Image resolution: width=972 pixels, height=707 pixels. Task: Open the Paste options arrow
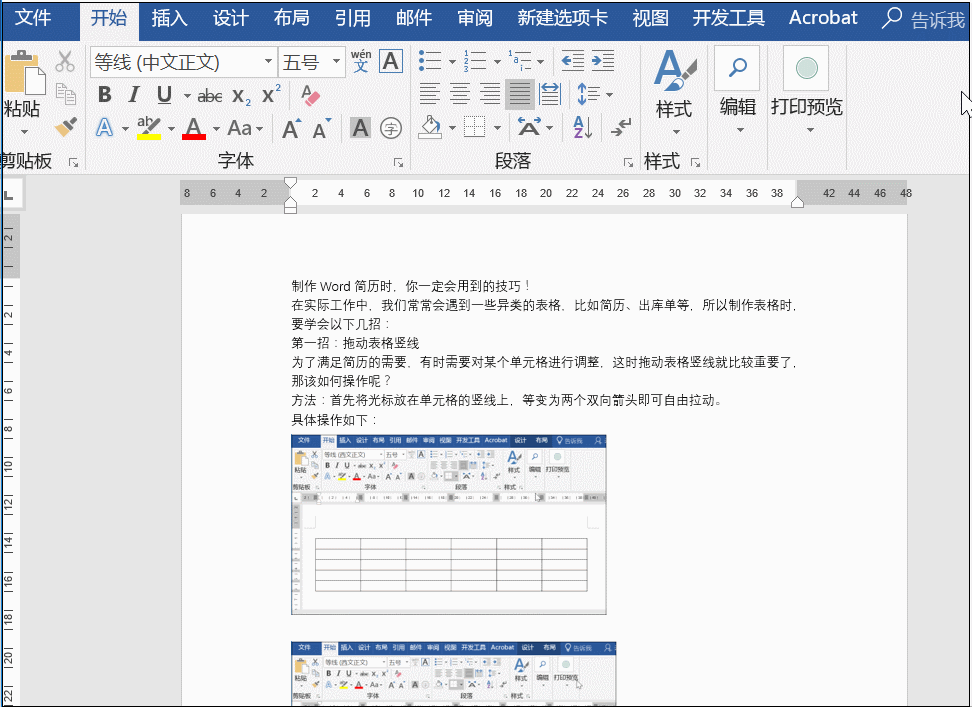tap(24, 131)
